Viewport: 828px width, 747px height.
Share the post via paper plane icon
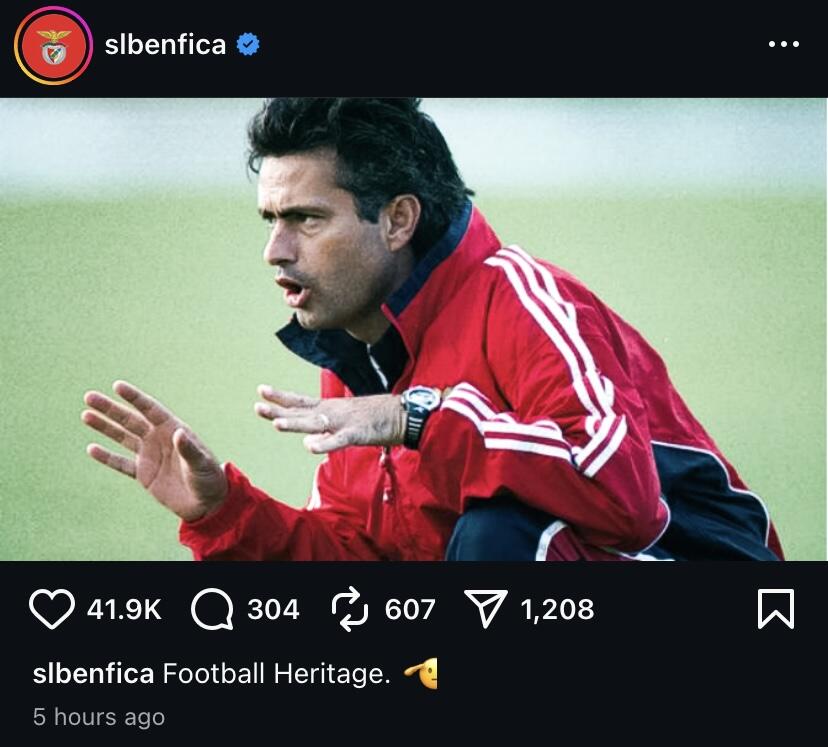coord(486,609)
